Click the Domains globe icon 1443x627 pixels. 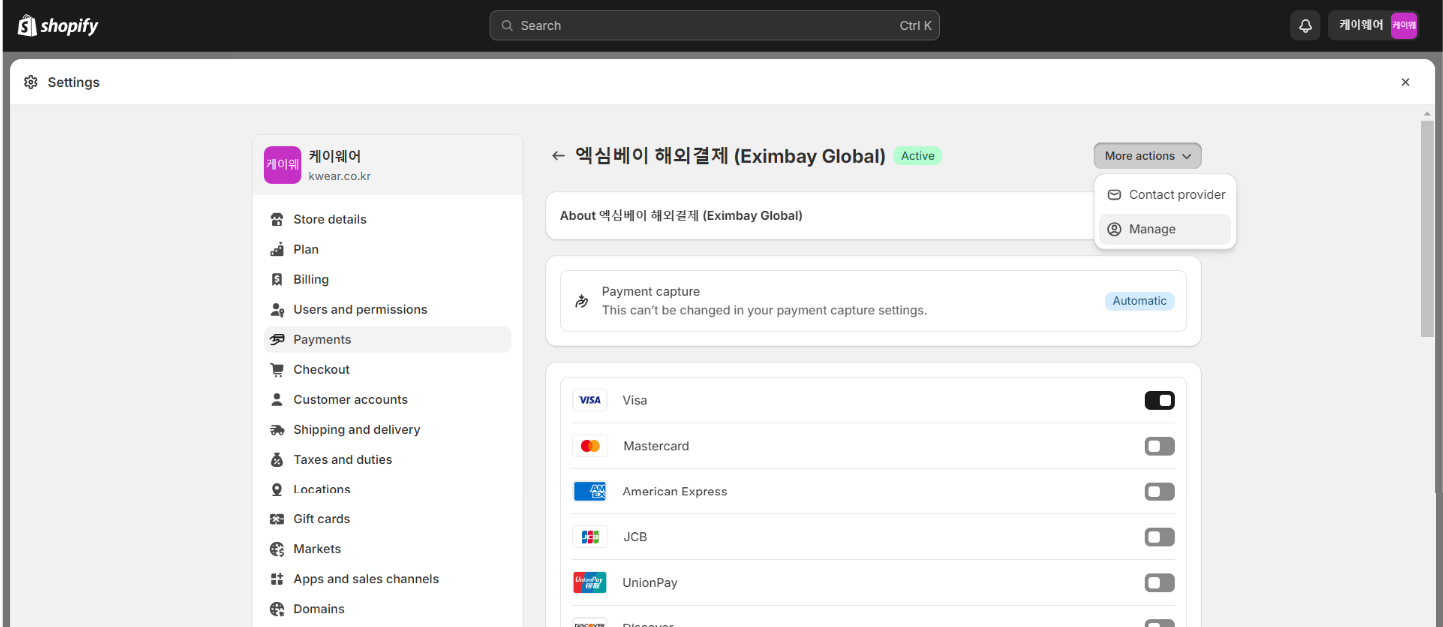(277, 609)
